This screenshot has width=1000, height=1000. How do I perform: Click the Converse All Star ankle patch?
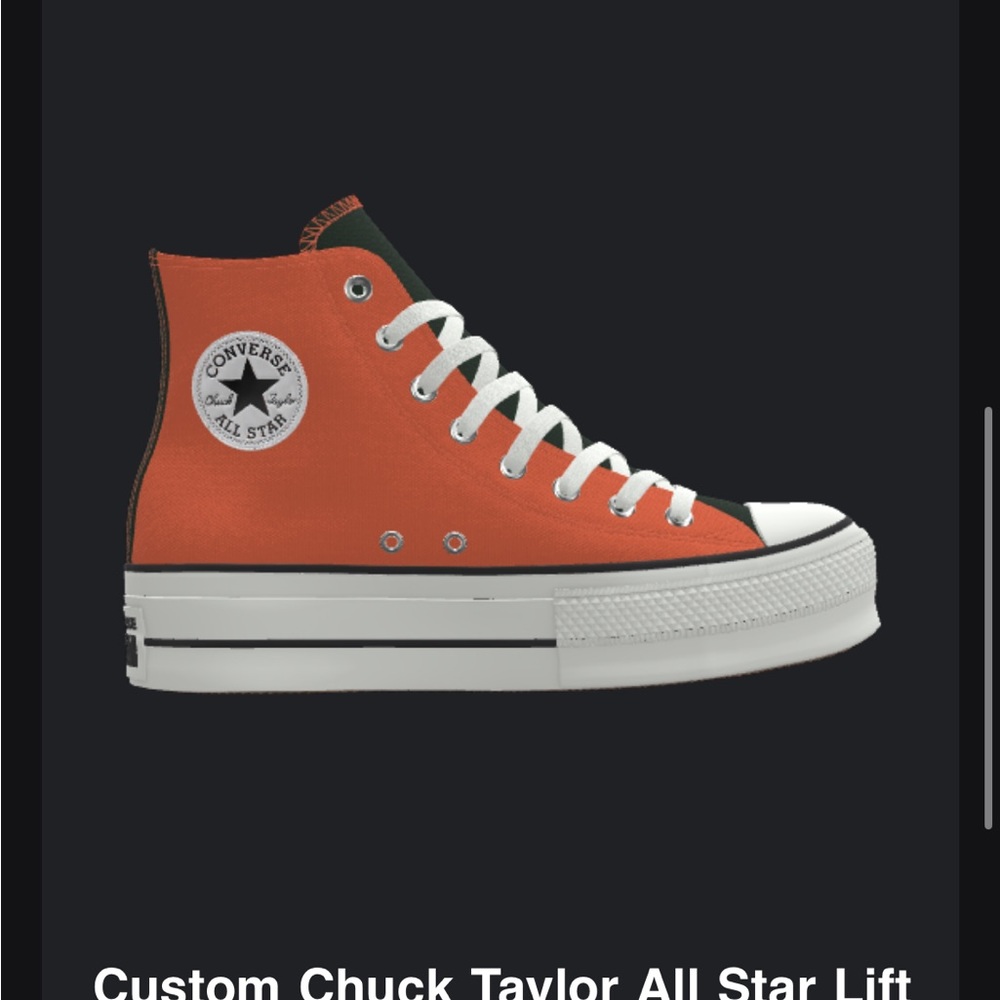(249, 390)
